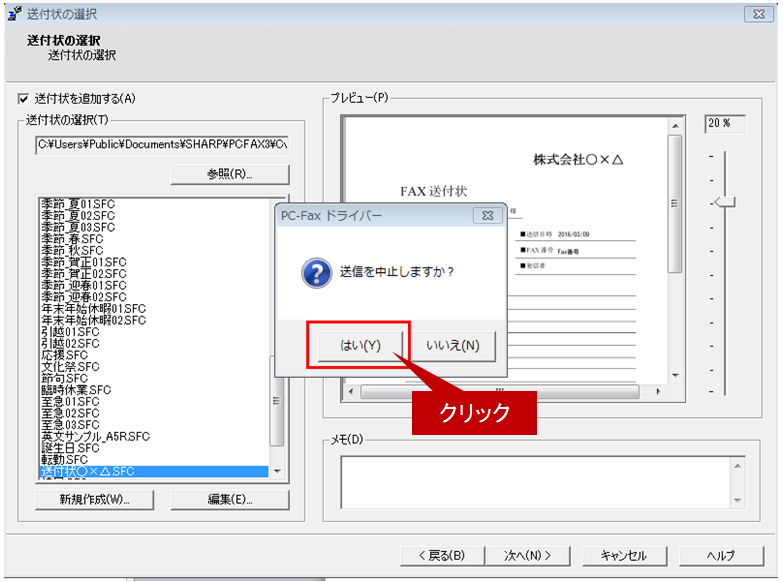The width and height of the screenshot is (783, 582).
Task: Click the blue question mark icon
Action: 316,273
